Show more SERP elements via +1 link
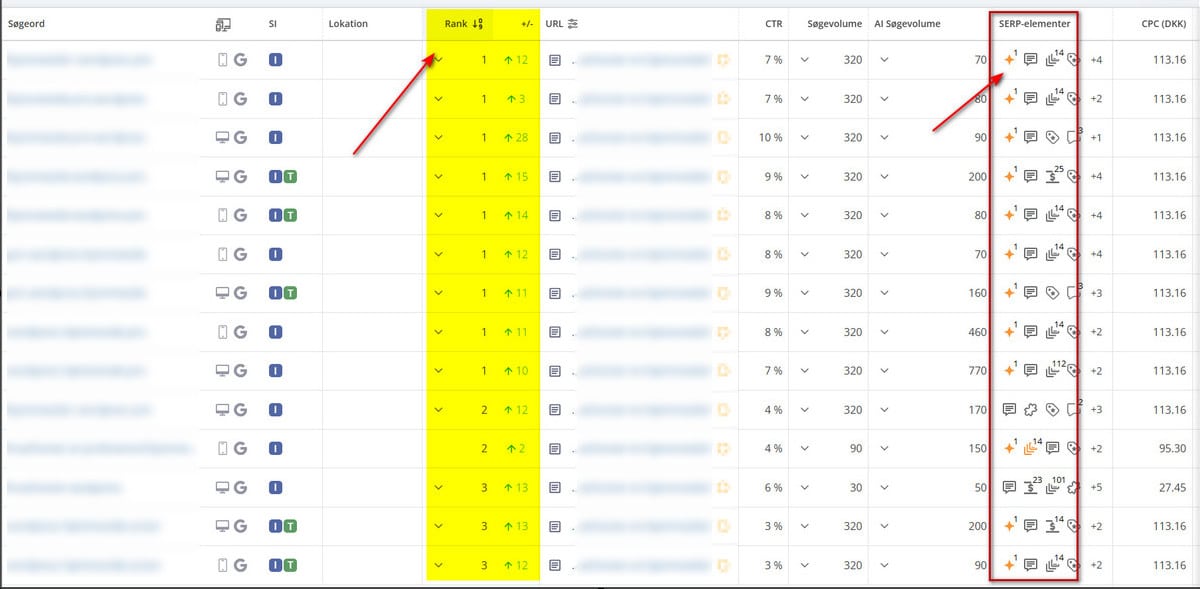The height and width of the screenshot is (589, 1200). point(1096,138)
